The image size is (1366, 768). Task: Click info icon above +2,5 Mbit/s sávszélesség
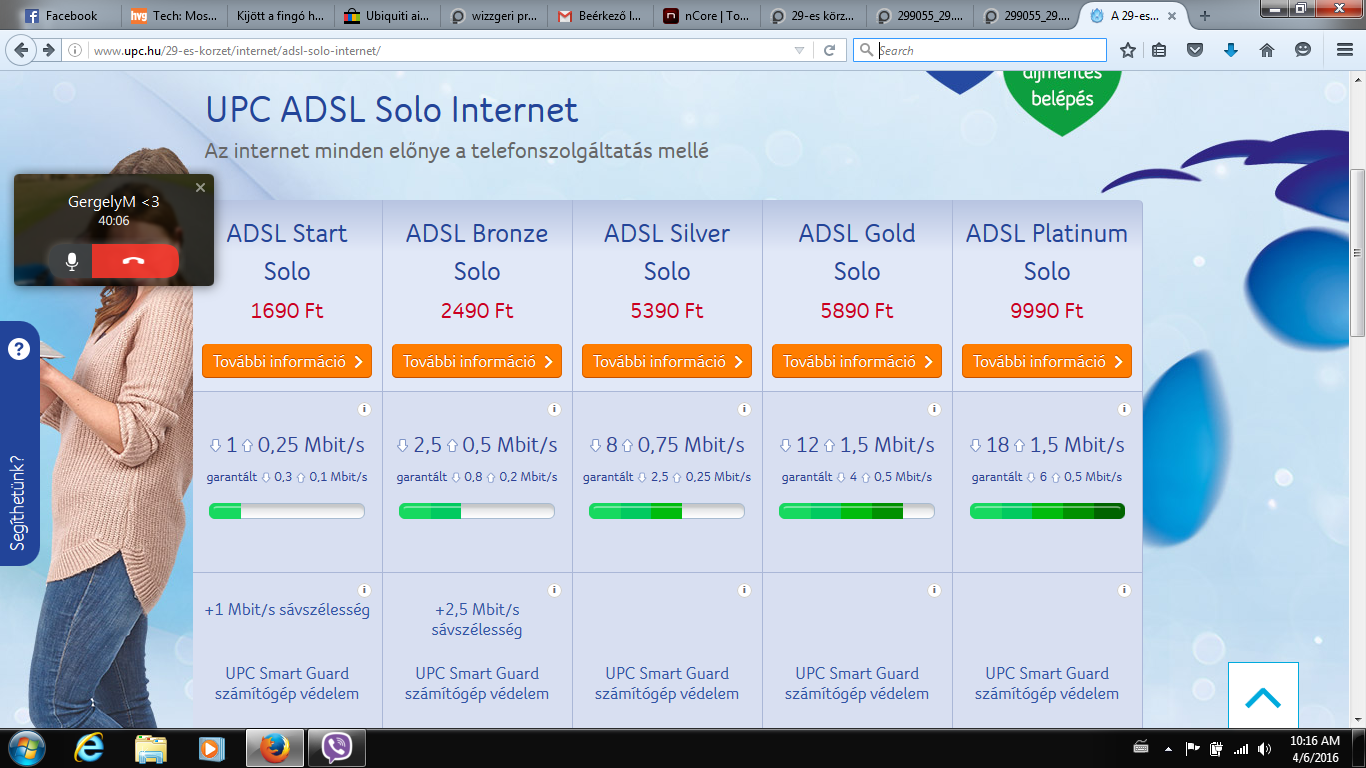(x=554, y=590)
